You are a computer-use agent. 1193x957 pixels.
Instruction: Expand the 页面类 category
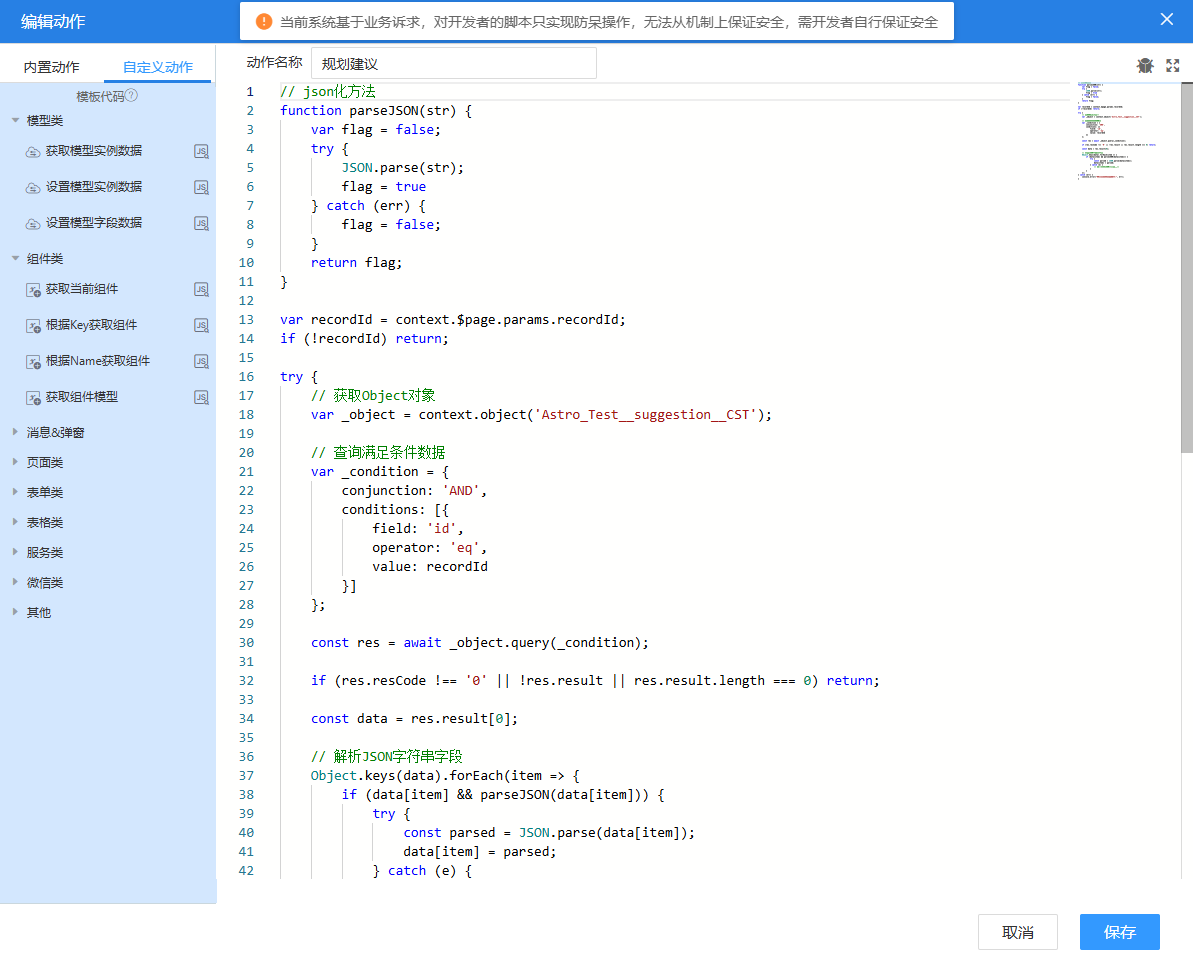[15, 462]
